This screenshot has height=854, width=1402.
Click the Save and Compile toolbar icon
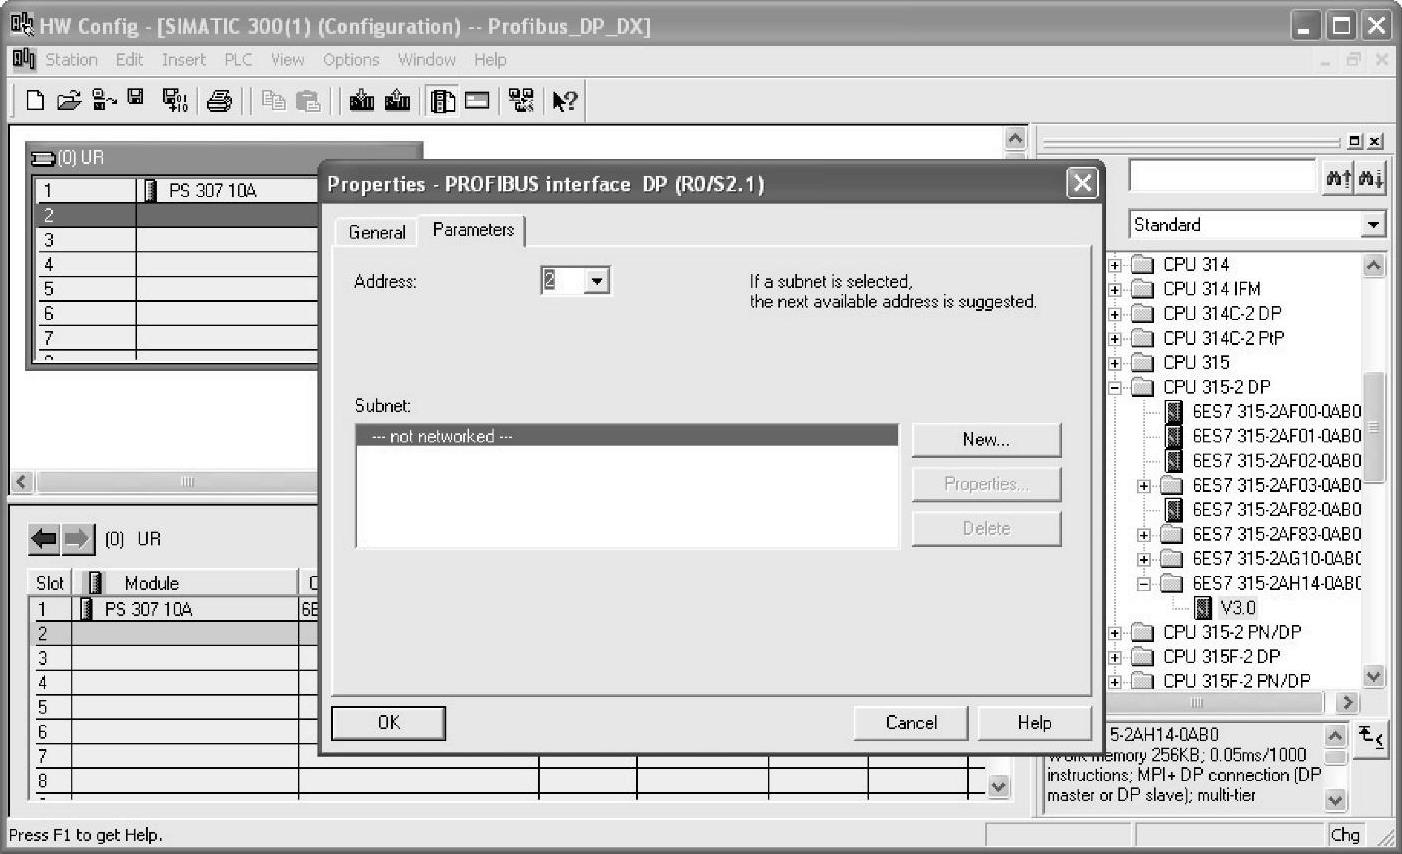[174, 100]
